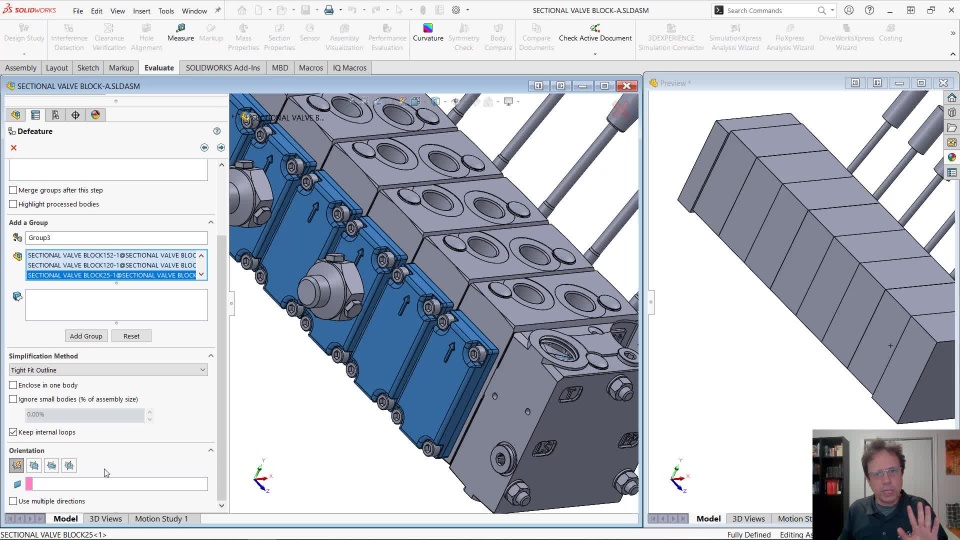Click the Group3 name input field
Screen dimensions: 960x540
pyautogui.click(x=116, y=238)
